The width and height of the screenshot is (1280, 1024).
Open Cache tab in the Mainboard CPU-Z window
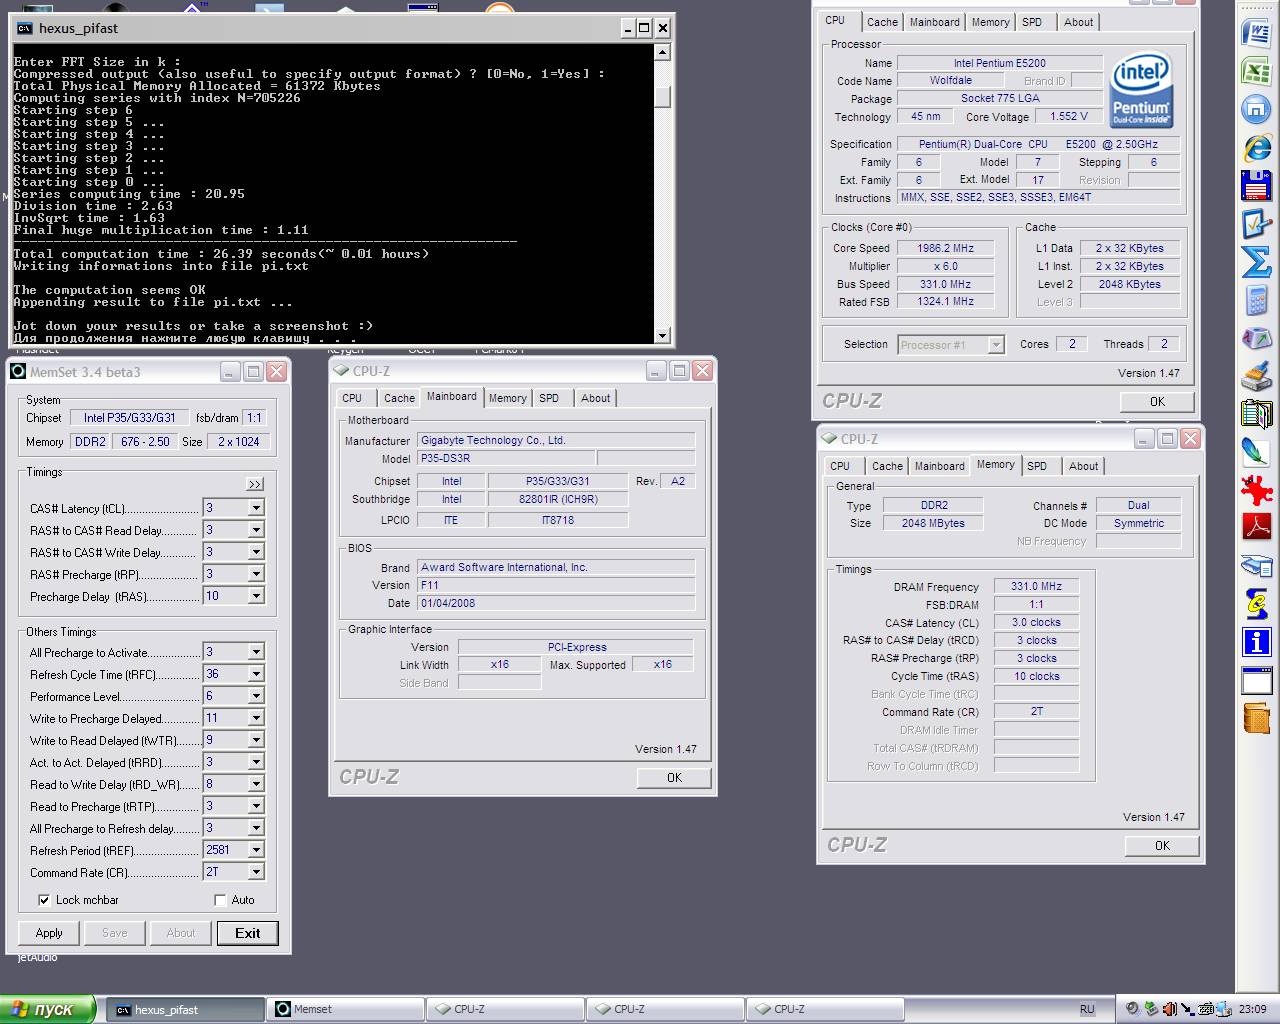click(x=399, y=398)
